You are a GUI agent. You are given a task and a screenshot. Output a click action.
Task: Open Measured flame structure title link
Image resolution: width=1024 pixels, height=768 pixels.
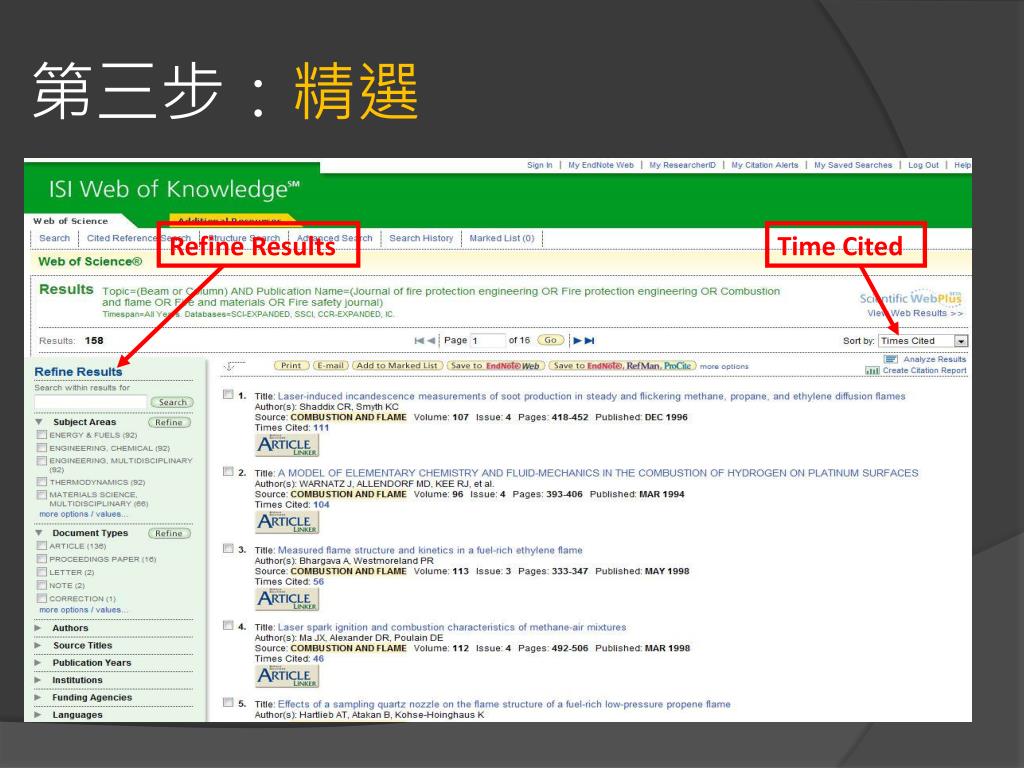point(430,550)
